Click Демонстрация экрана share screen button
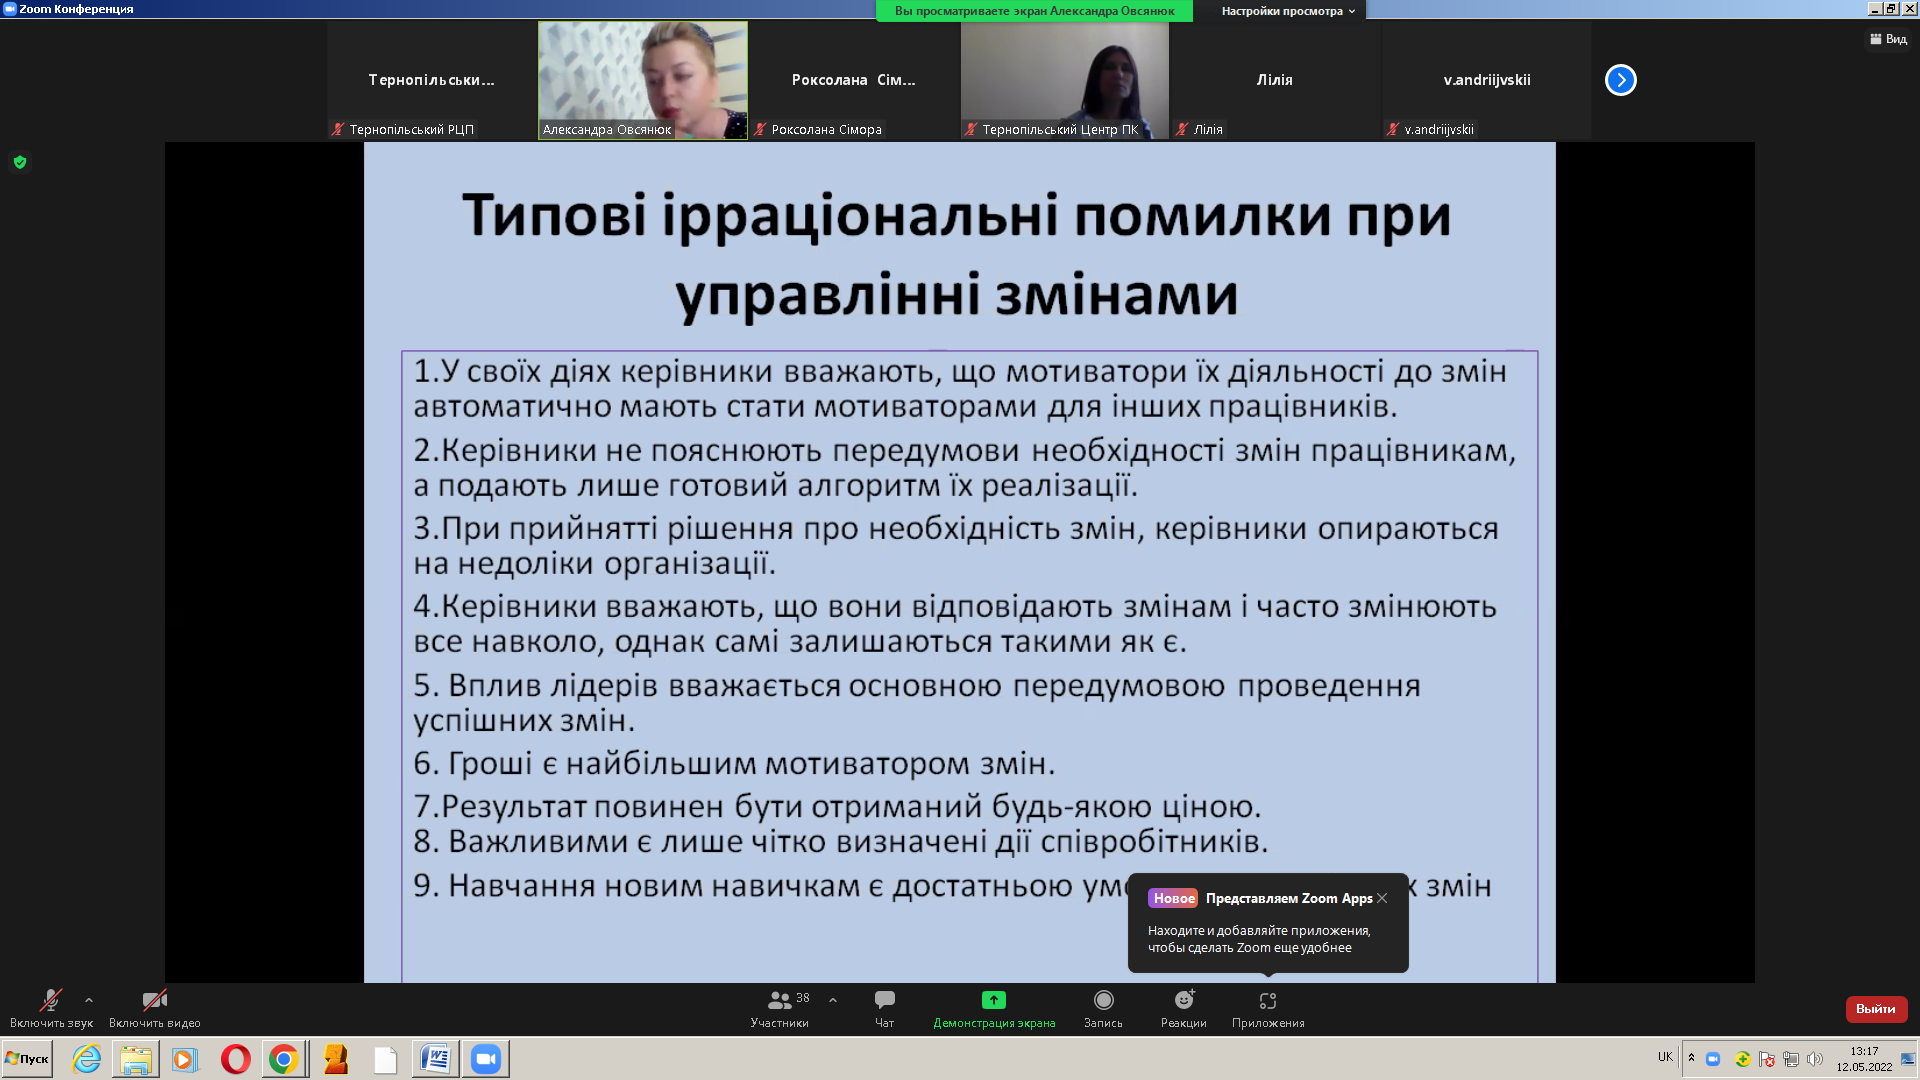Image resolution: width=1920 pixels, height=1080 pixels. [x=994, y=1008]
